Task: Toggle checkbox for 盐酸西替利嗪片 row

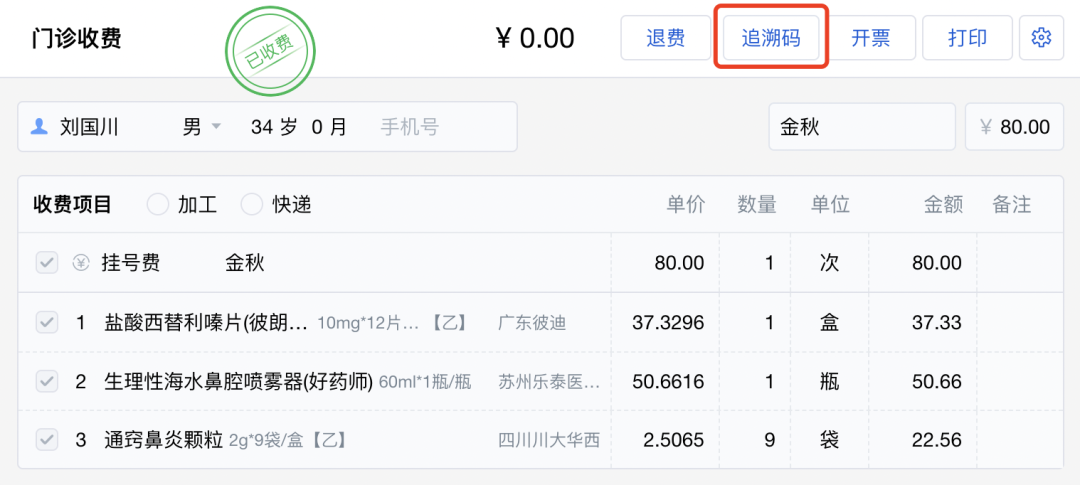Action: (x=46, y=322)
